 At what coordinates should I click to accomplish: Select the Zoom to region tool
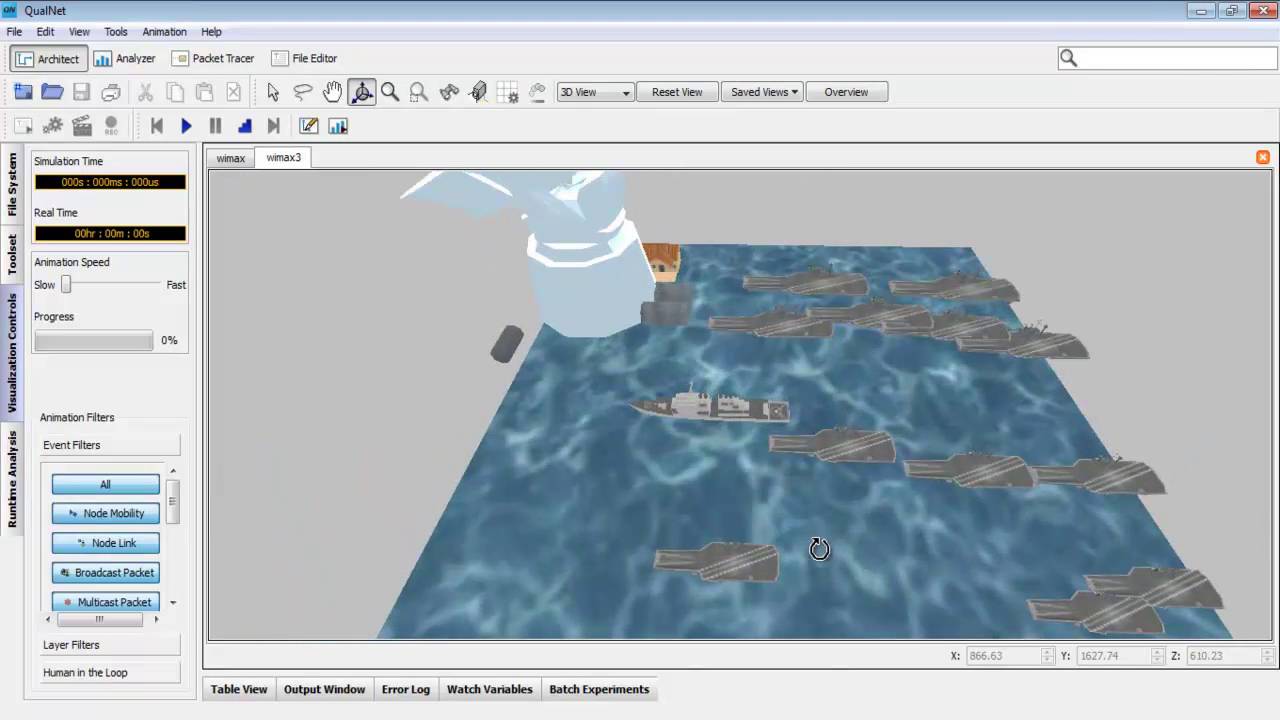pos(419,92)
